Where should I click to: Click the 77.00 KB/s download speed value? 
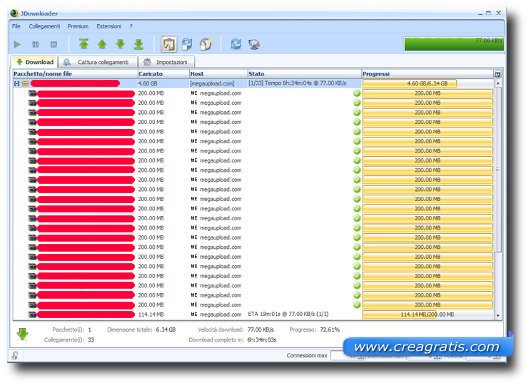pyautogui.click(x=261, y=330)
